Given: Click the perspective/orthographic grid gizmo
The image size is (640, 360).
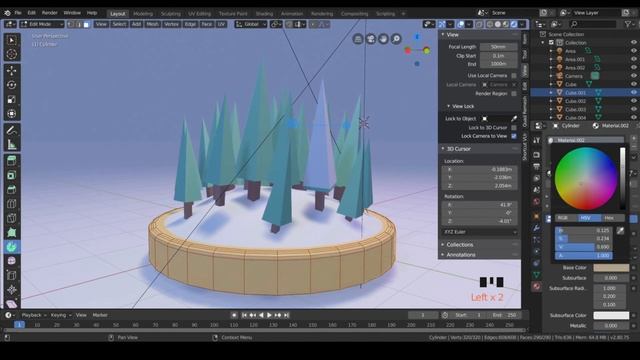Looking at the screenshot, I should point(358,39).
